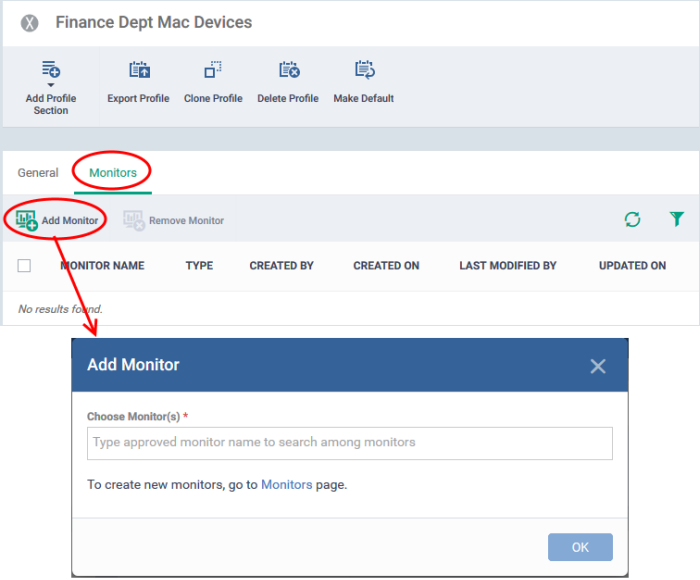
Task: Click the Remove Monitor icon
Action: [134, 221]
